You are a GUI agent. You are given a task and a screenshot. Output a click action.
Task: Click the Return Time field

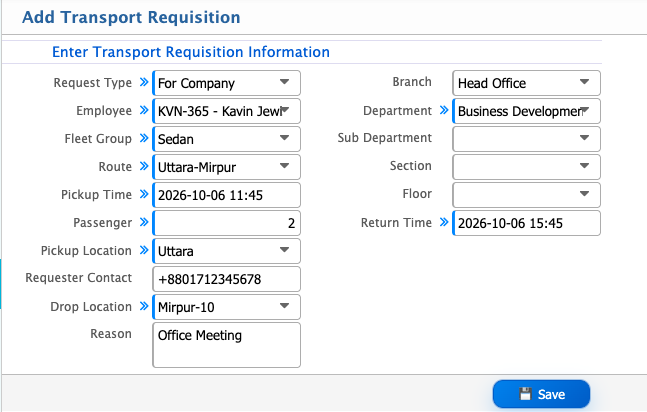[x=527, y=223]
